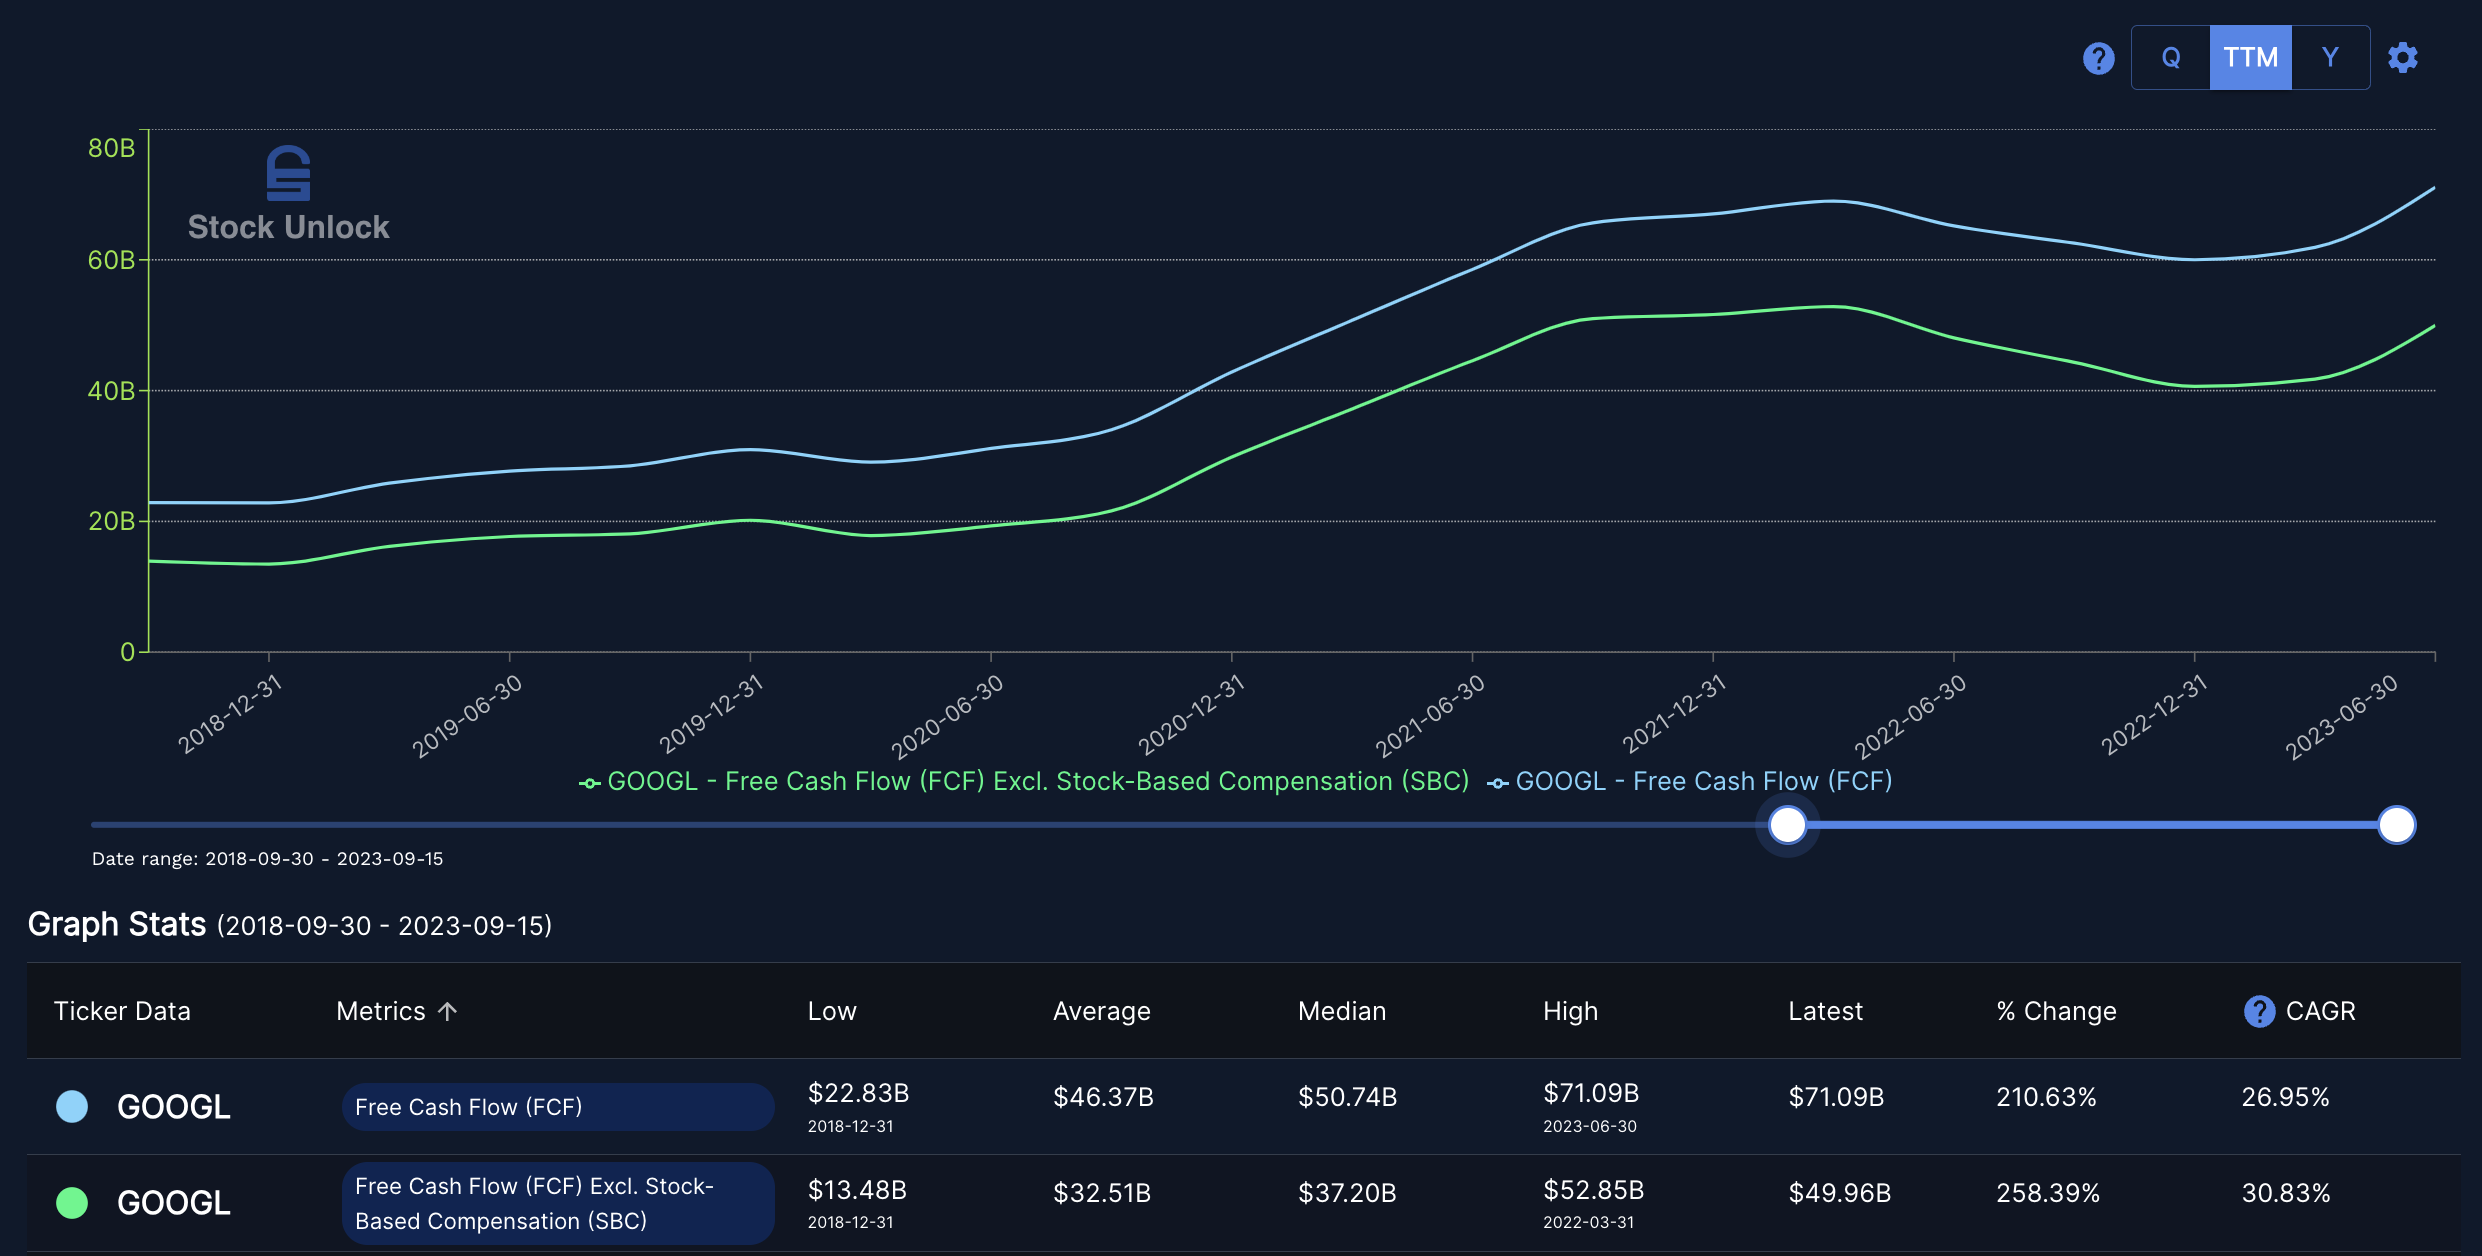Open the chart help question-mark icon
This screenshot has height=1256, width=2482.
point(2098,58)
